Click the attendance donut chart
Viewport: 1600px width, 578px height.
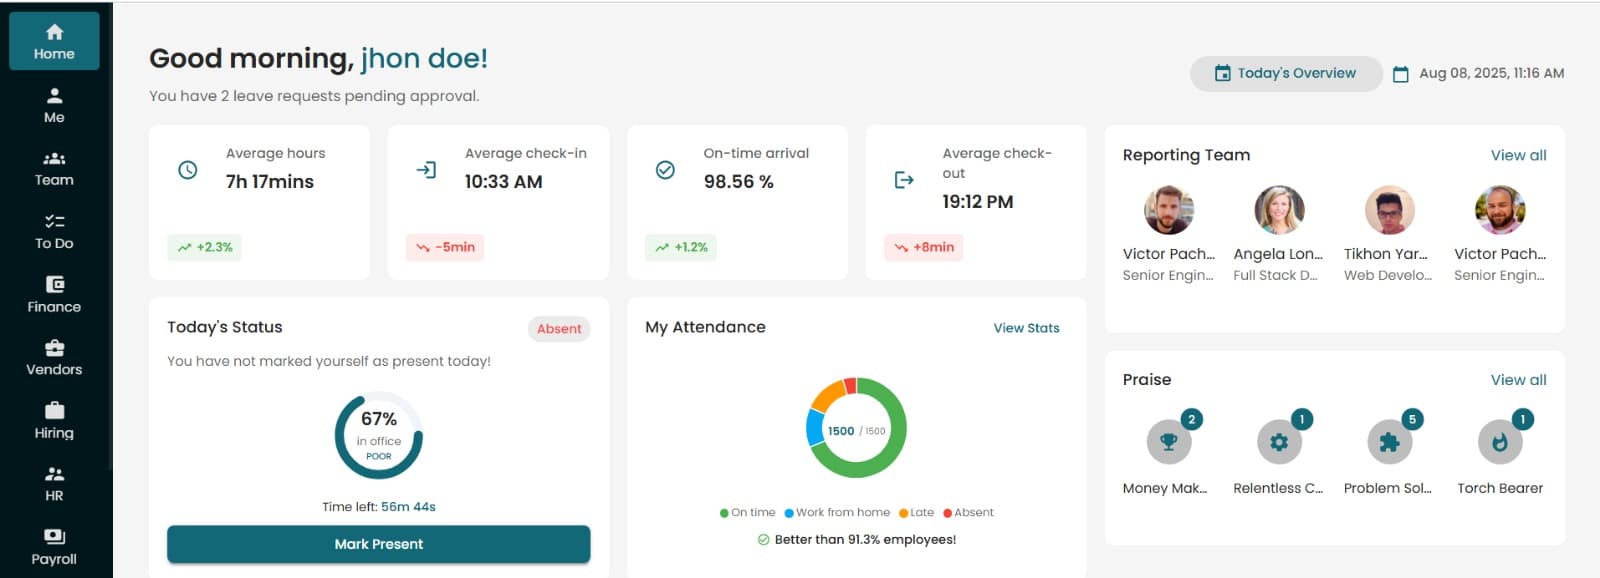(x=856, y=428)
